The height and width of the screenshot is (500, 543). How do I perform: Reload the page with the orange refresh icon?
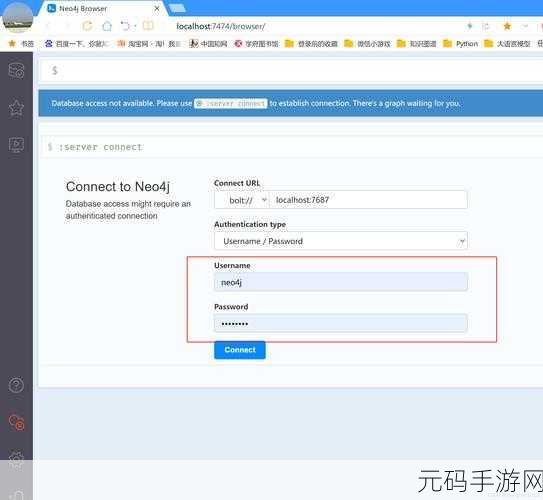[x=87, y=26]
